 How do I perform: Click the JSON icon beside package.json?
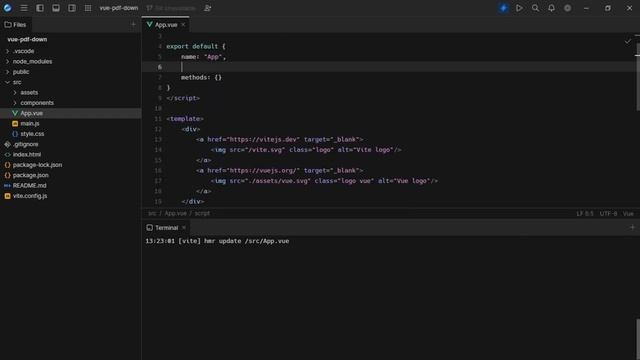[7, 176]
